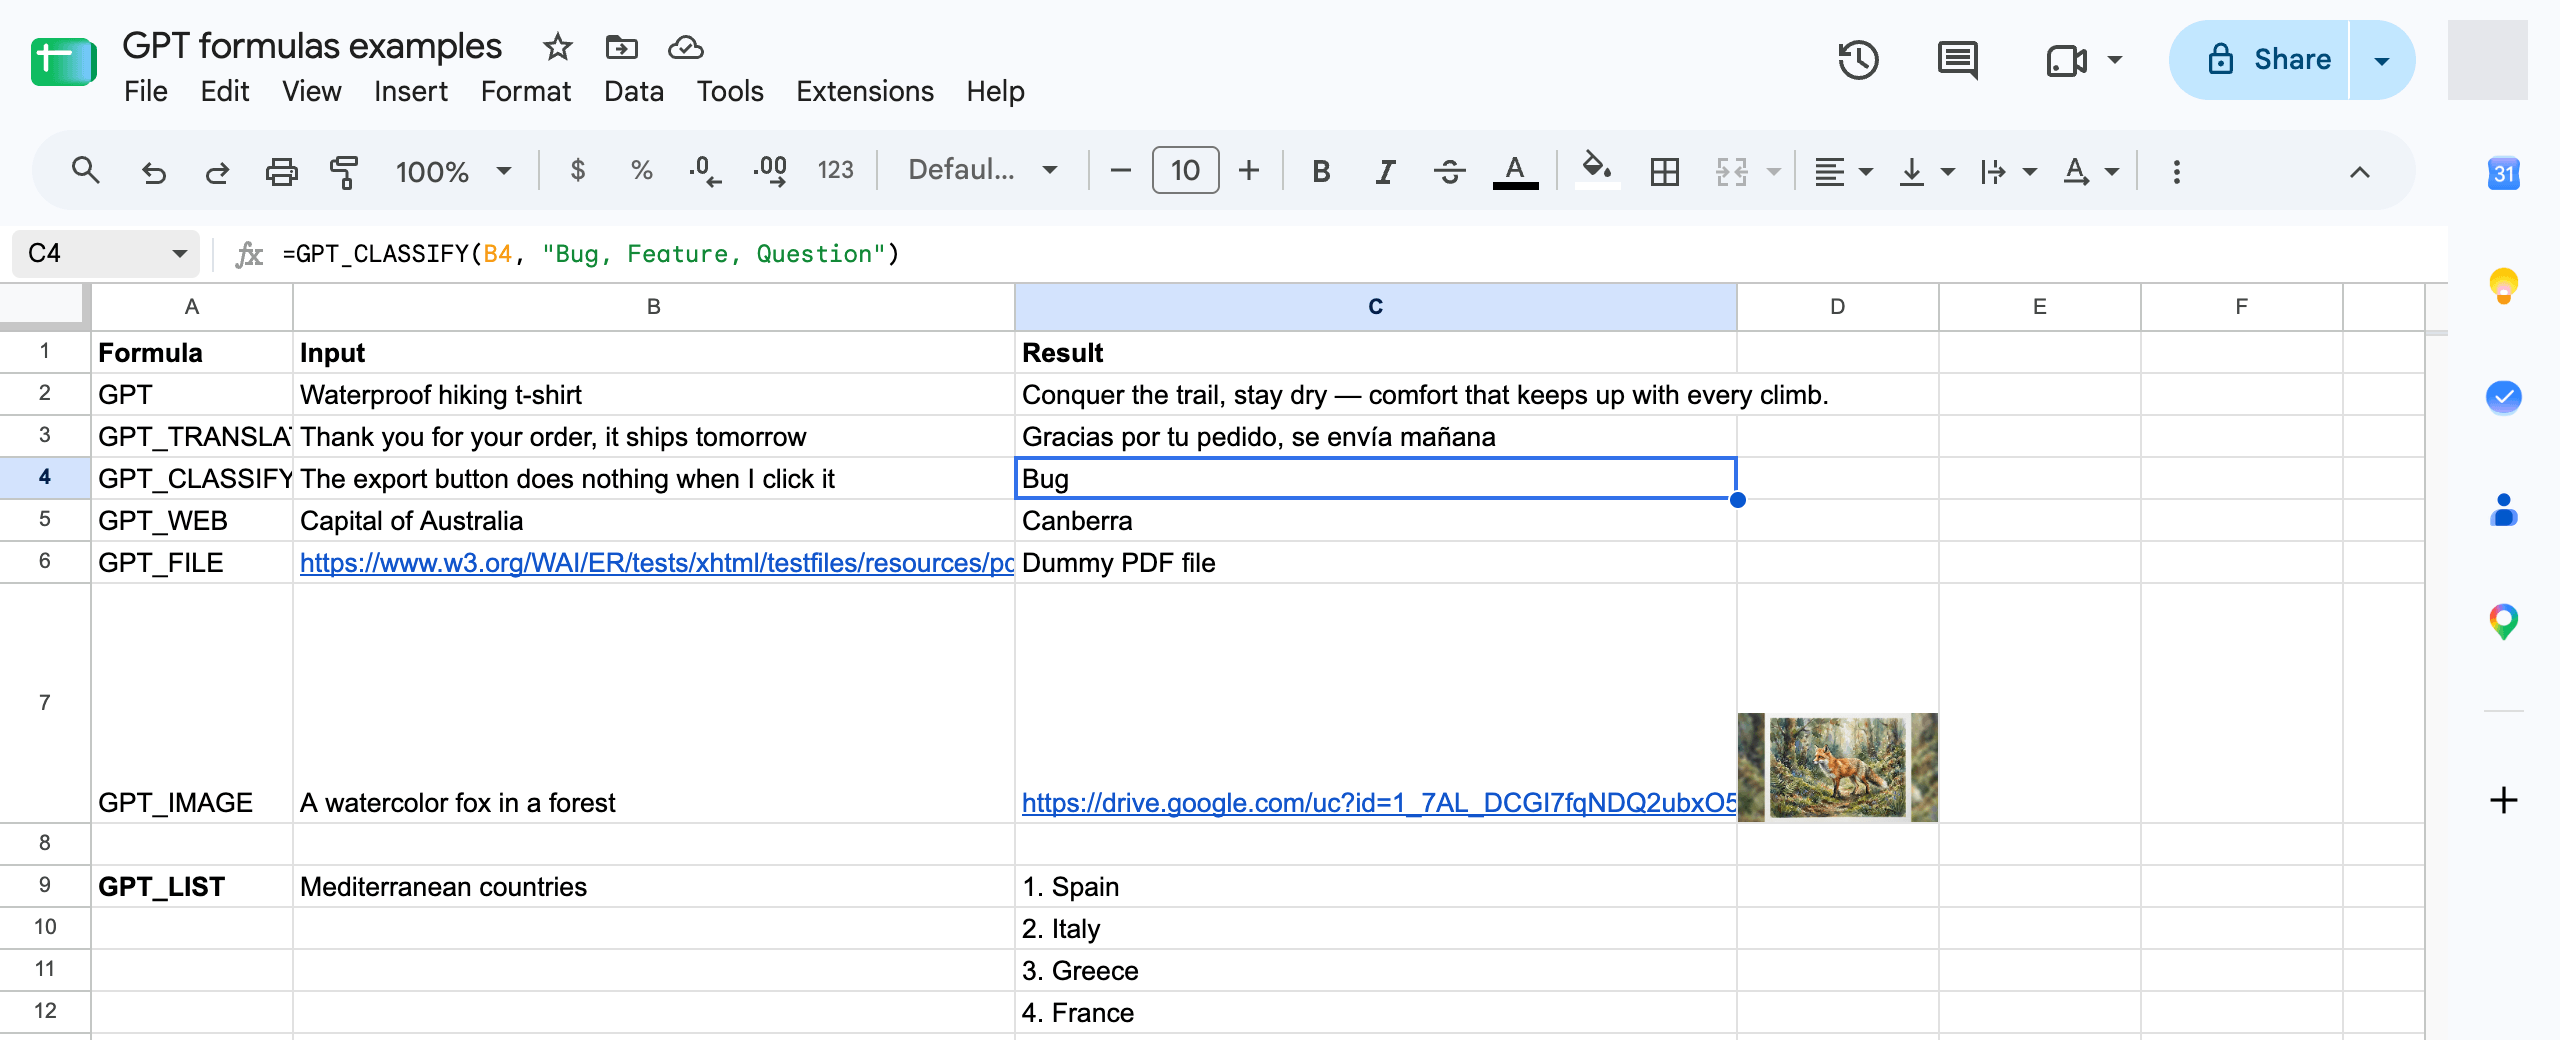
Task: Print the spreadsheet
Action: (x=281, y=172)
